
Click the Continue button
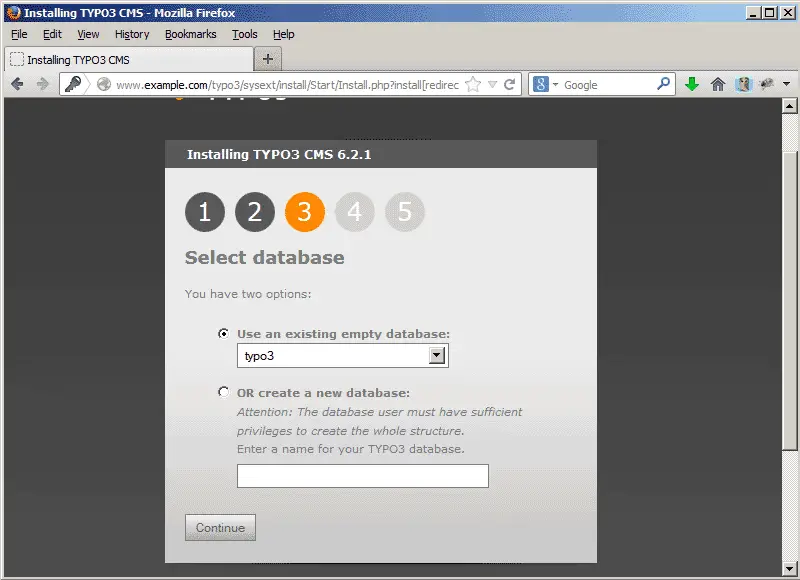point(220,527)
